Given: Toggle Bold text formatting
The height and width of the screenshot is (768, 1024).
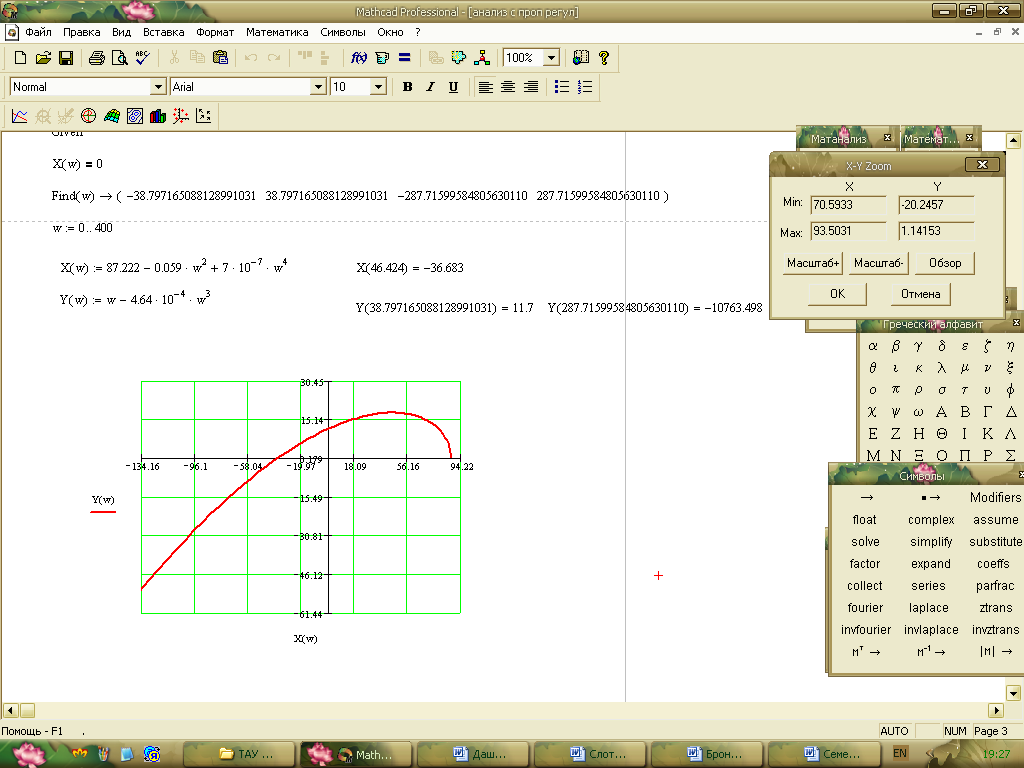Looking at the screenshot, I should point(407,87).
